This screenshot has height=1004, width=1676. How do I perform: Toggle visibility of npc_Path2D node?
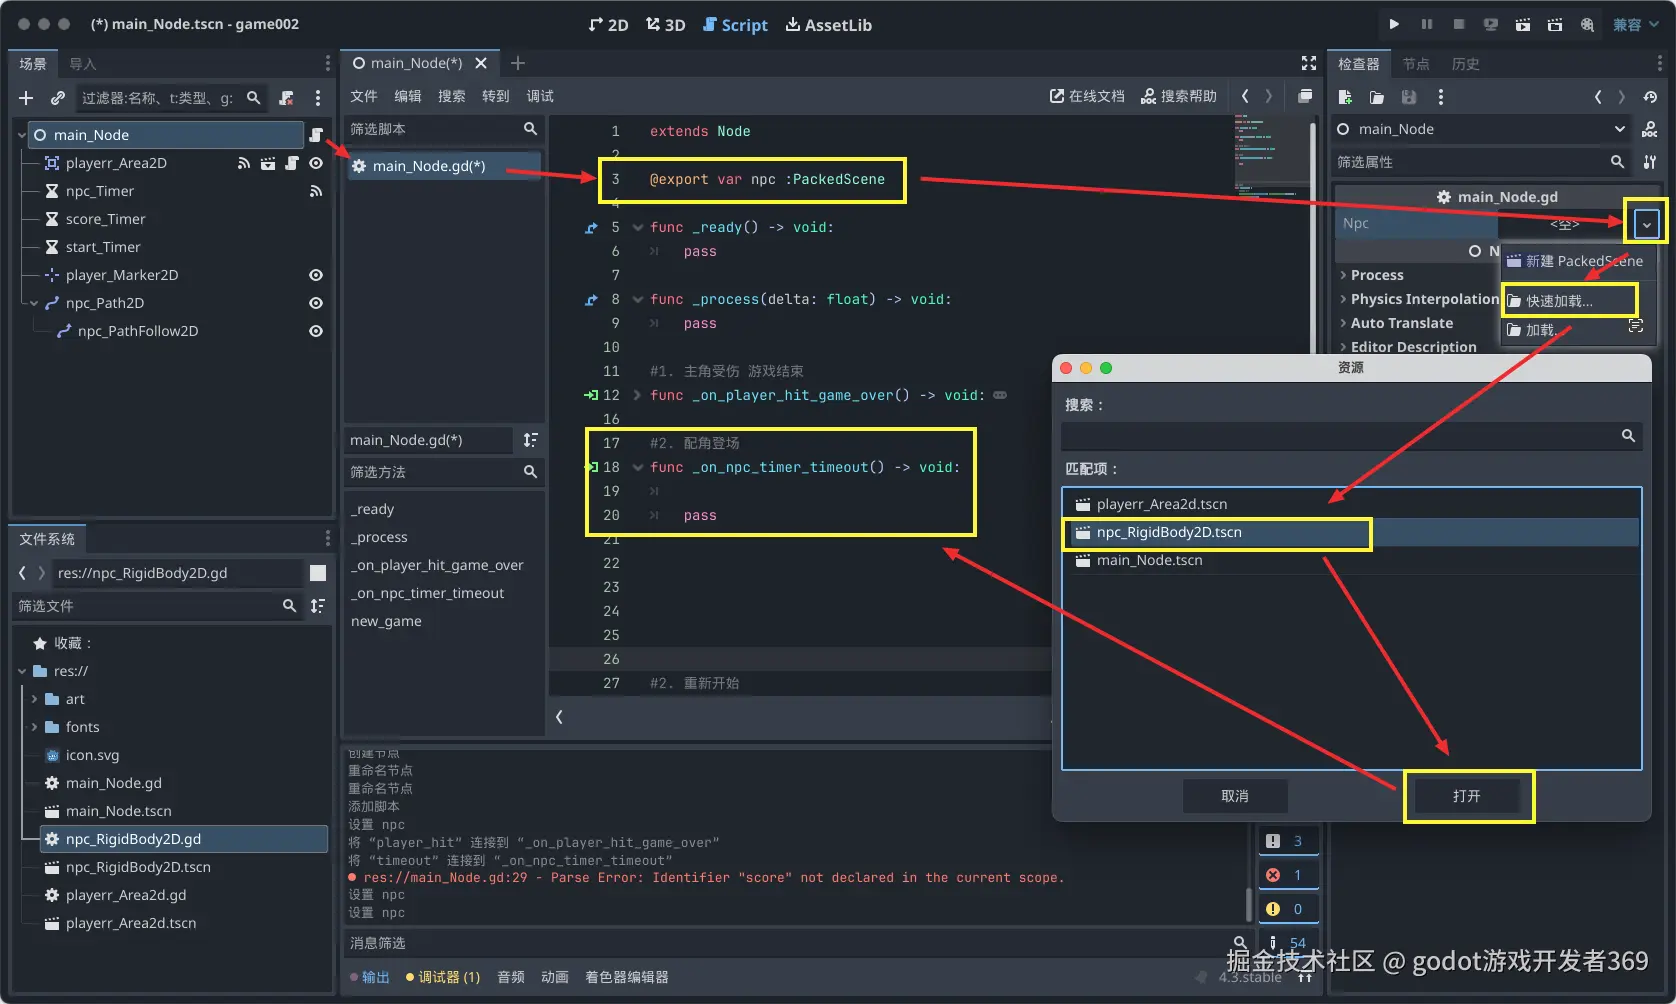pos(316,303)
